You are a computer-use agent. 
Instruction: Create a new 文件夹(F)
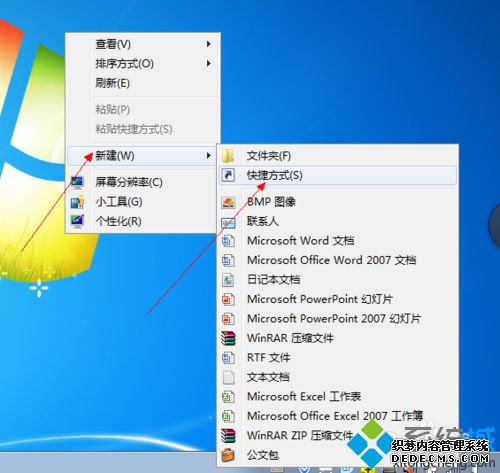[x=338, y=156]
